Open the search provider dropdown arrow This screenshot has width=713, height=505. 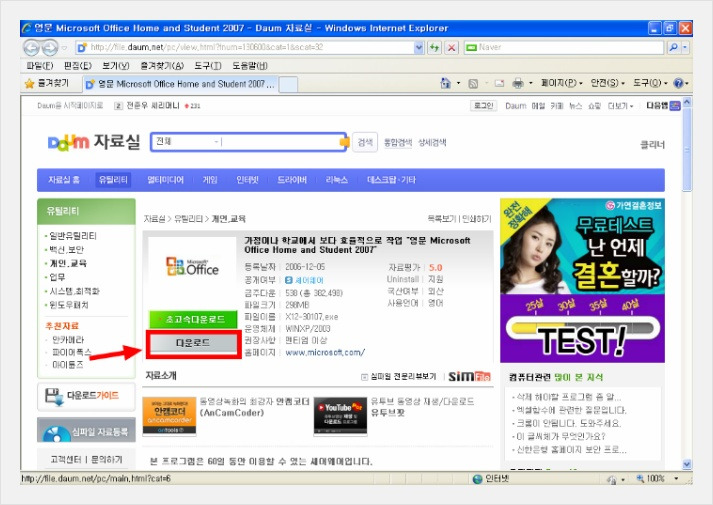pyautogui.click(x=685, y=47)
